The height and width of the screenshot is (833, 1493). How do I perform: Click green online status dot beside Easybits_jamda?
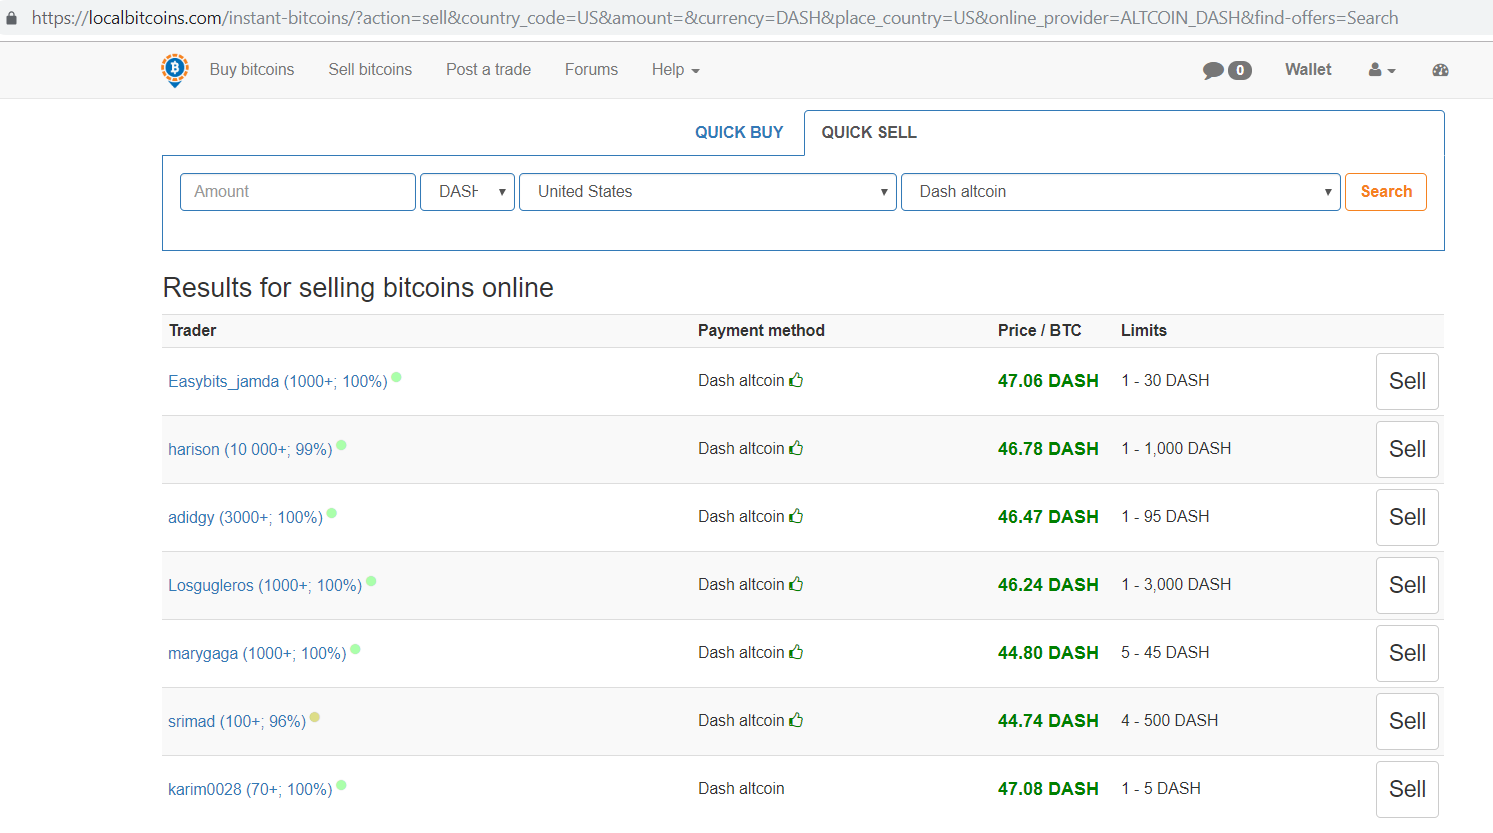(396, 377)
